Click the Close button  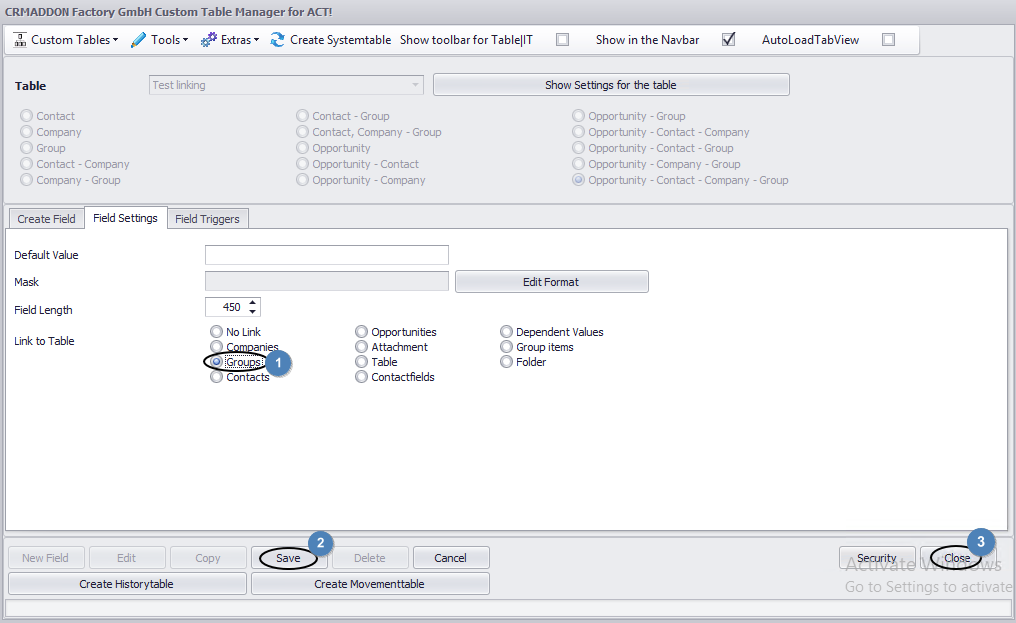coord(958,558)
